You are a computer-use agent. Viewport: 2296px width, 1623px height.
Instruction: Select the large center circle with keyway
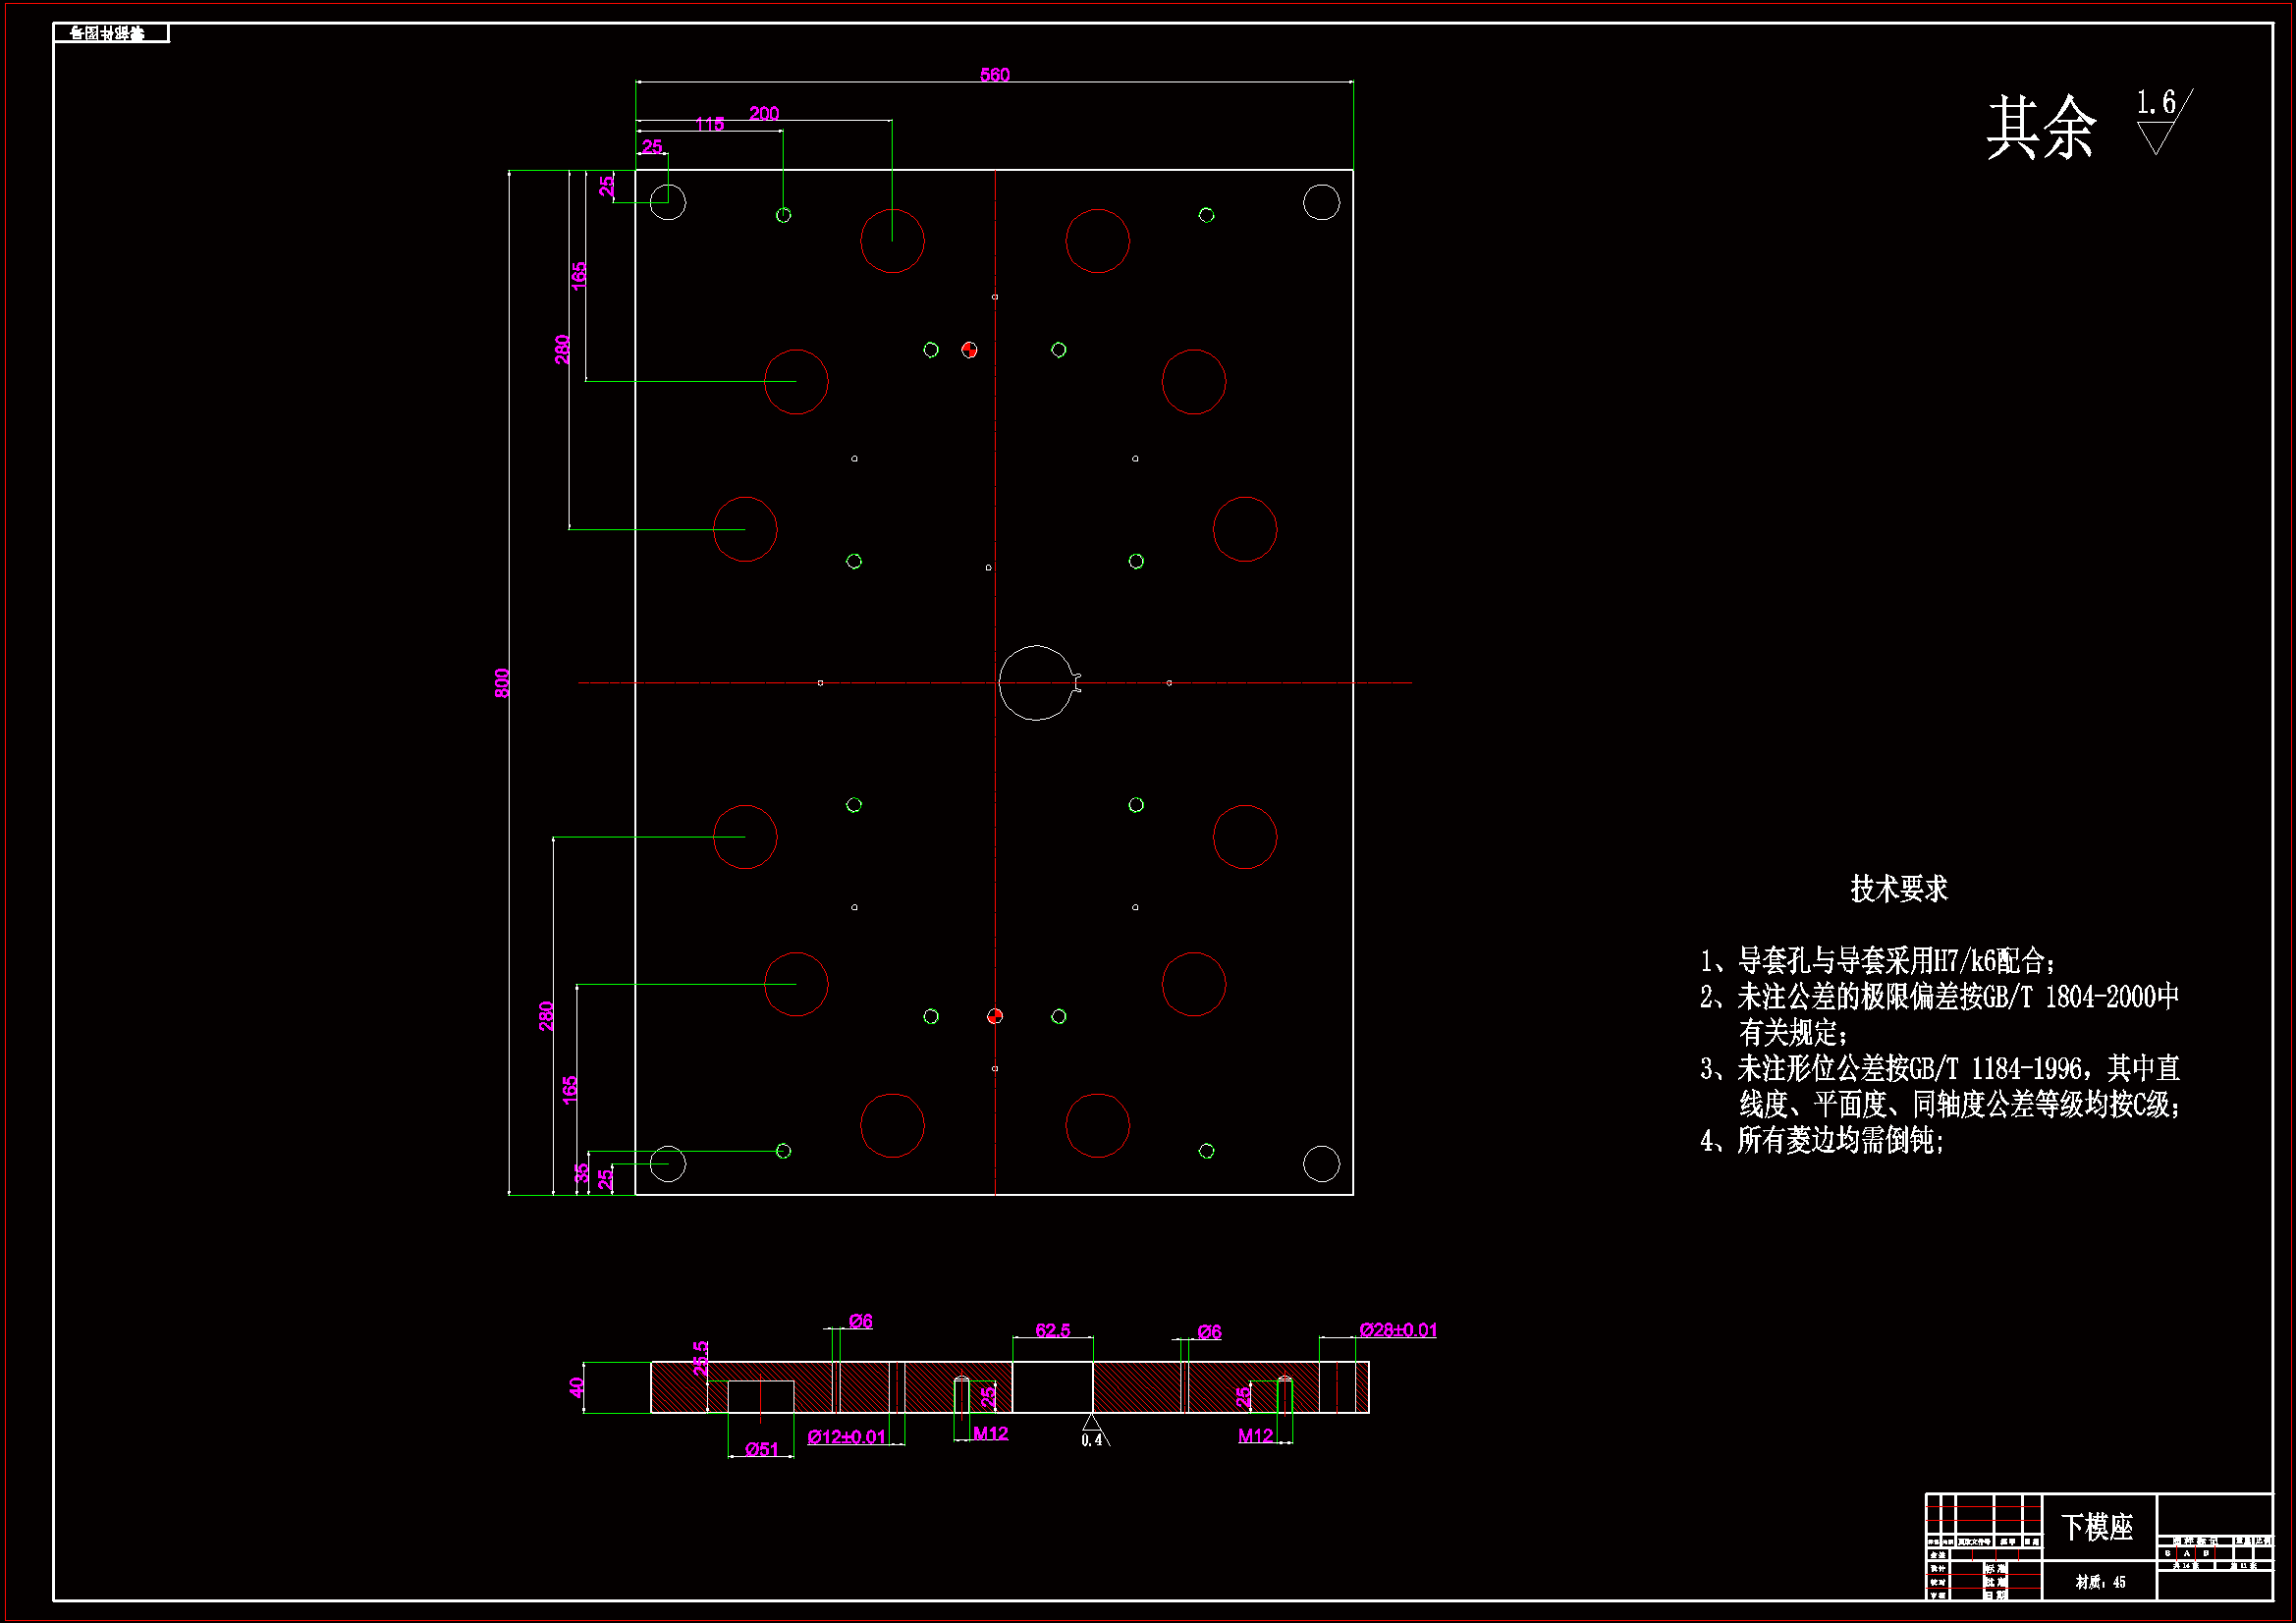pos(1037,683)
